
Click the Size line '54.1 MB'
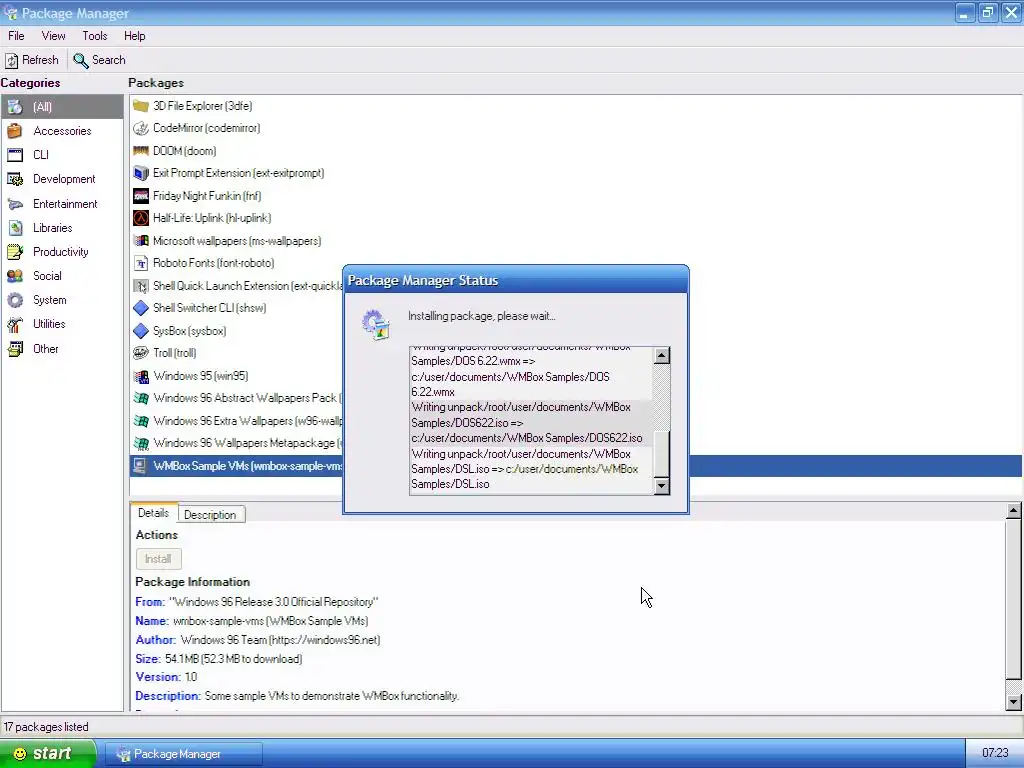pos(219,659)
